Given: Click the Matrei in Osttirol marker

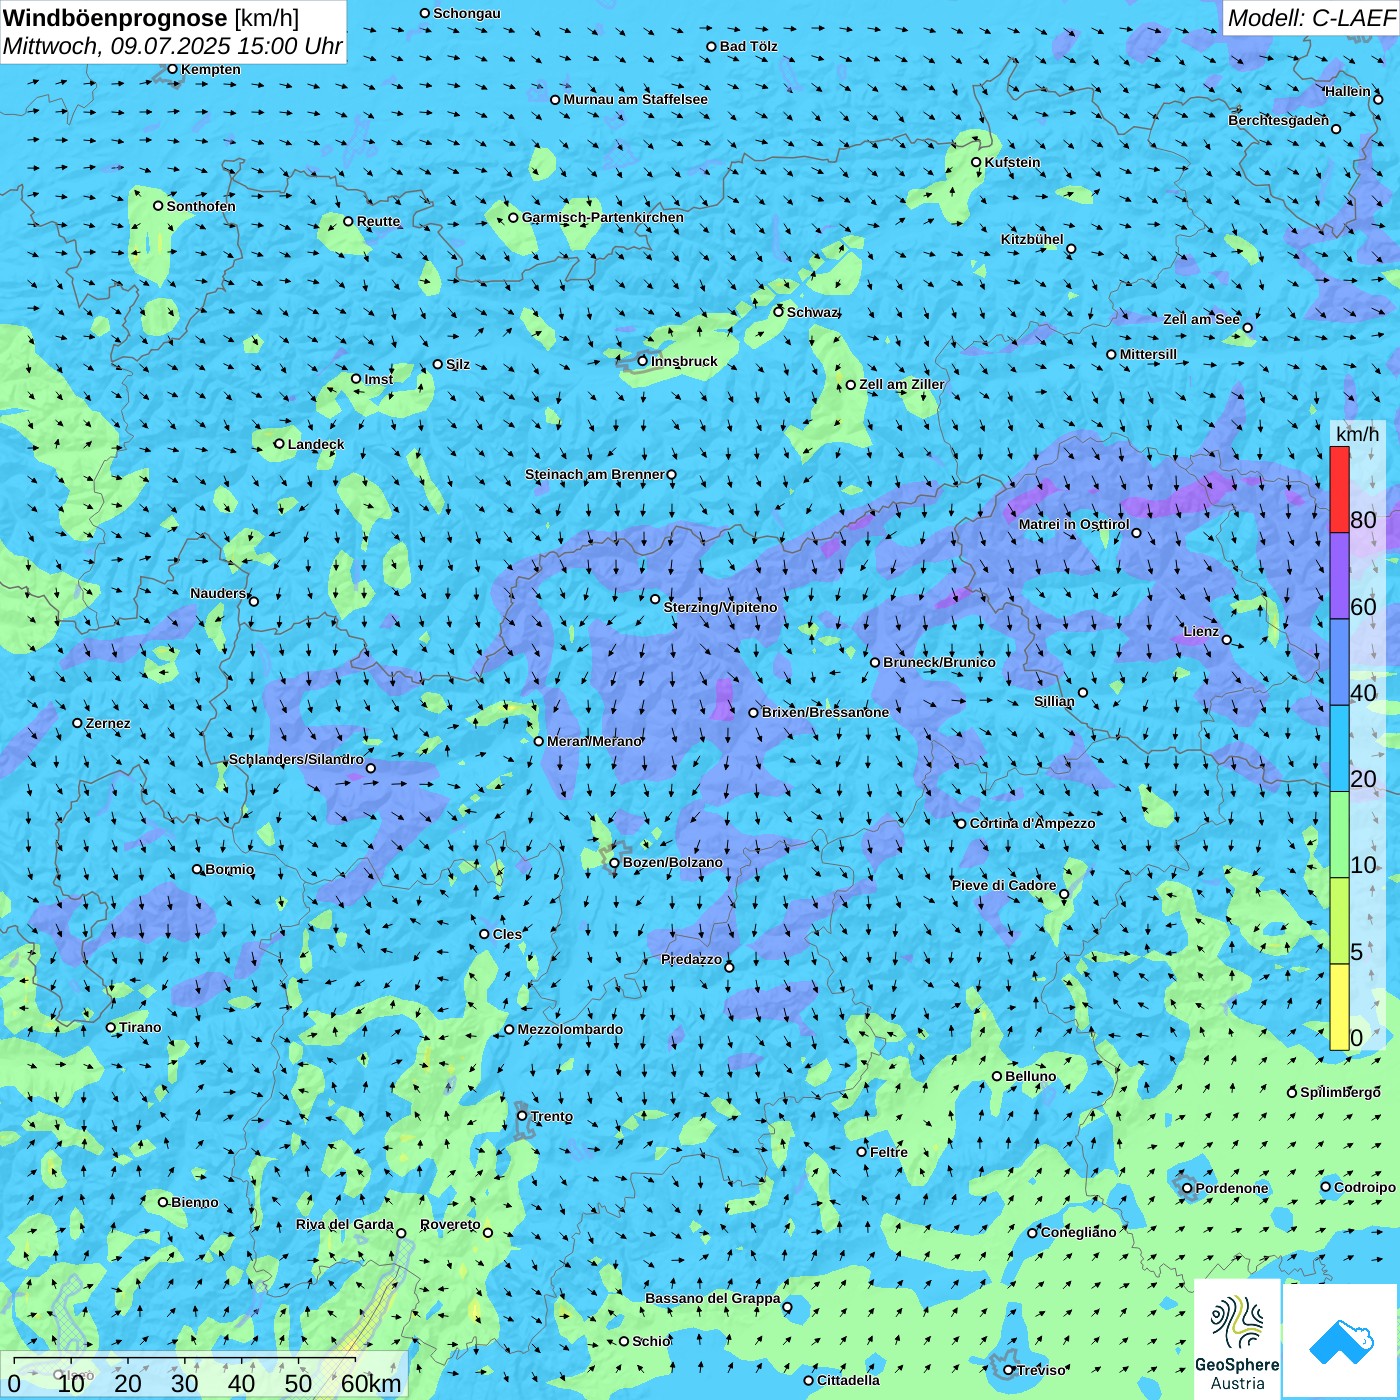Looking at the screenshot, I should click(1136, 532).
